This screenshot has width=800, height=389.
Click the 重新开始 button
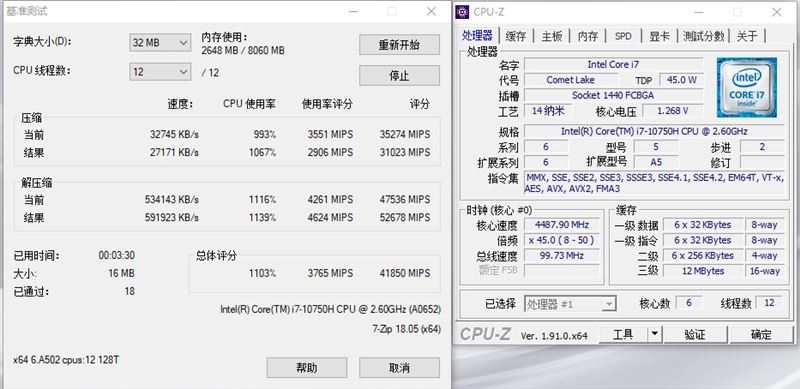click(399, 45)
